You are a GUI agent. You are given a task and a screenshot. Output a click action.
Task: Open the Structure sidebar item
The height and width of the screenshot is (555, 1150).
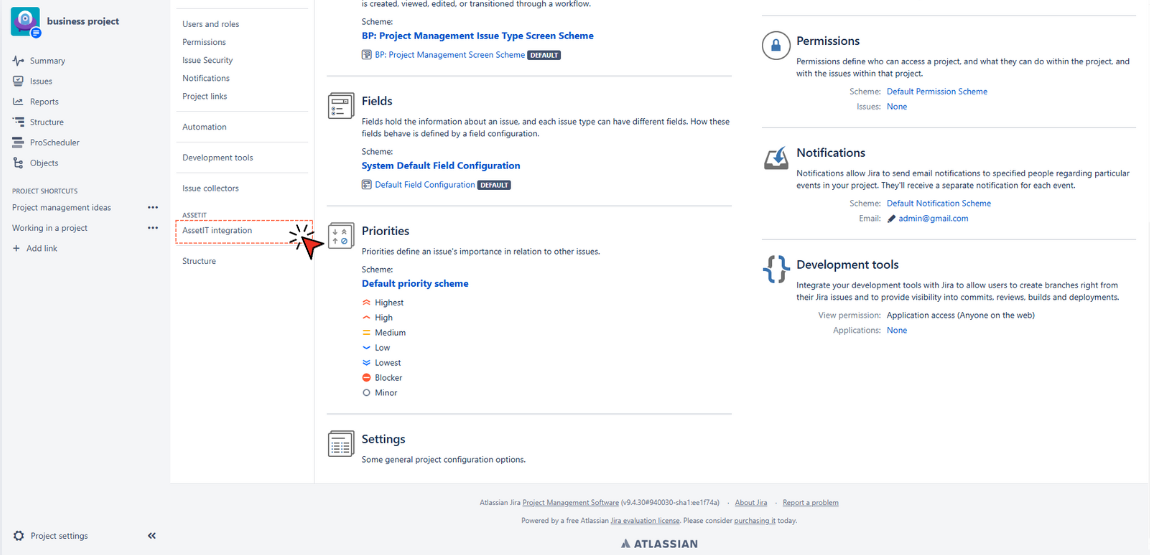46,122
